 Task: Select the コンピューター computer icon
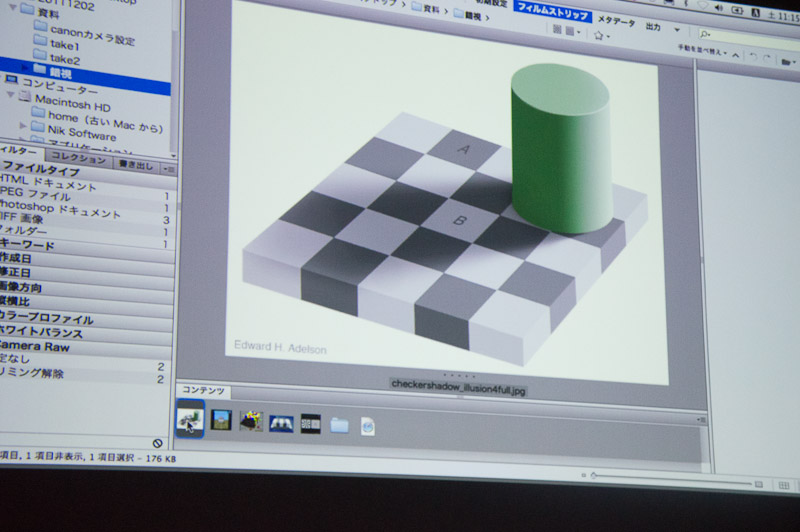tap(11, 80)
